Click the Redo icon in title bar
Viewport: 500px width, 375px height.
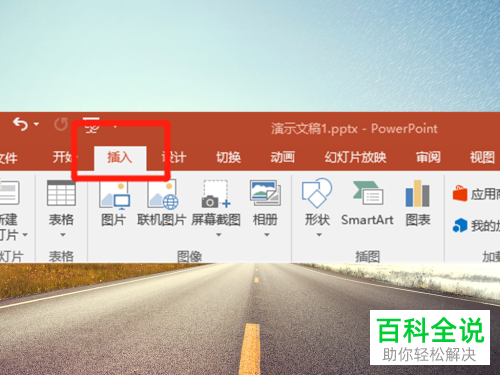coord(61,124)
